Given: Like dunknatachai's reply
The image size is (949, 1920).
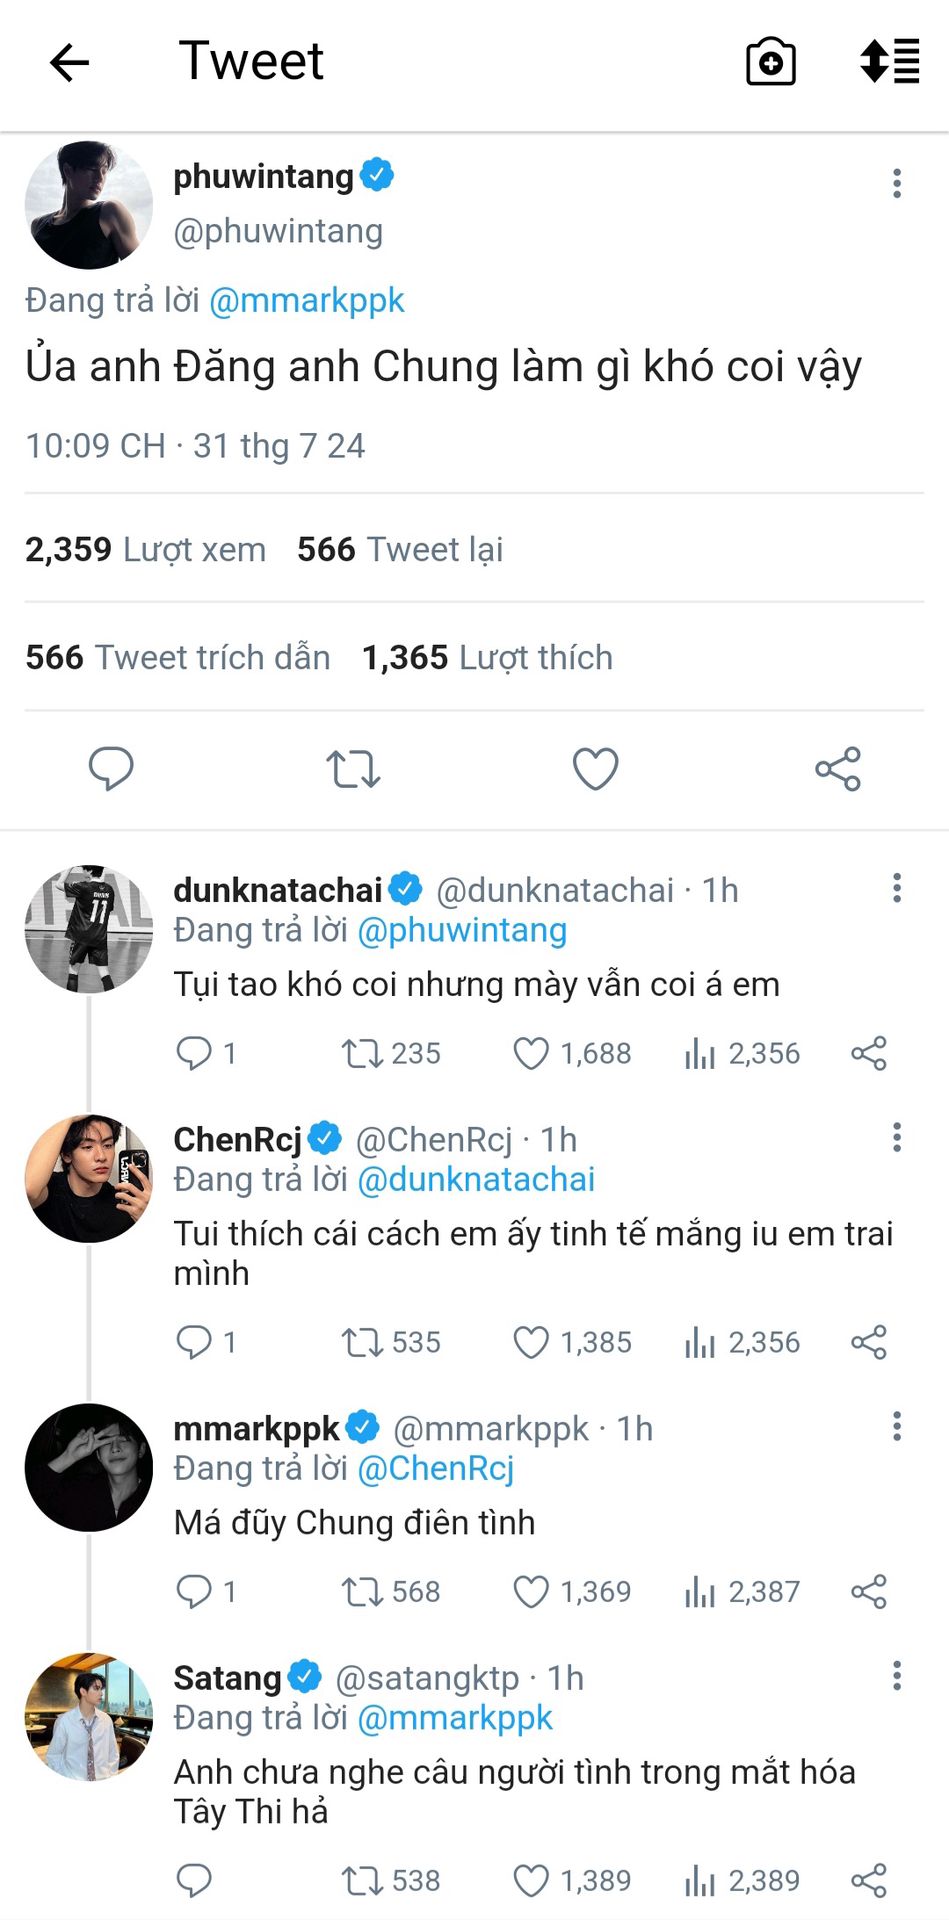Looking at the screenshot, I should click(531, 1053).
